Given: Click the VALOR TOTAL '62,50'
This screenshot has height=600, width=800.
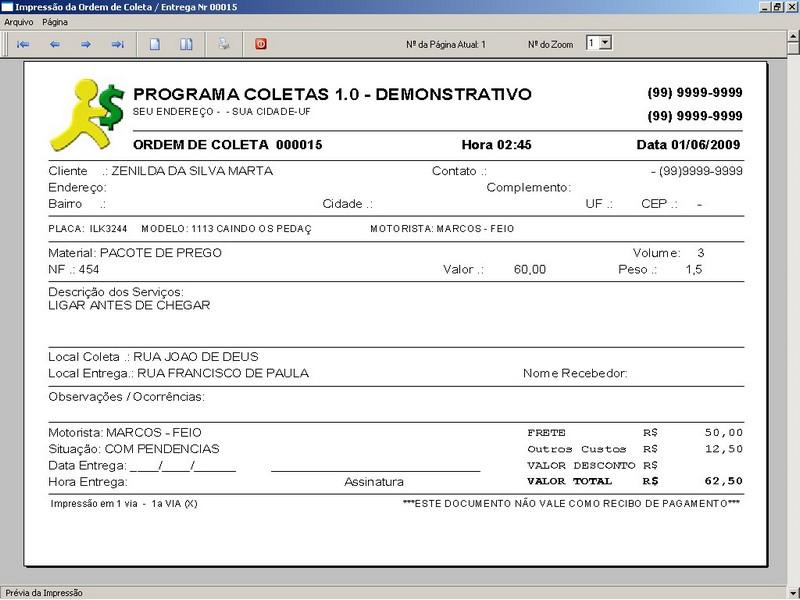Looking at the screenshot, I should click(x=723, y=481).
